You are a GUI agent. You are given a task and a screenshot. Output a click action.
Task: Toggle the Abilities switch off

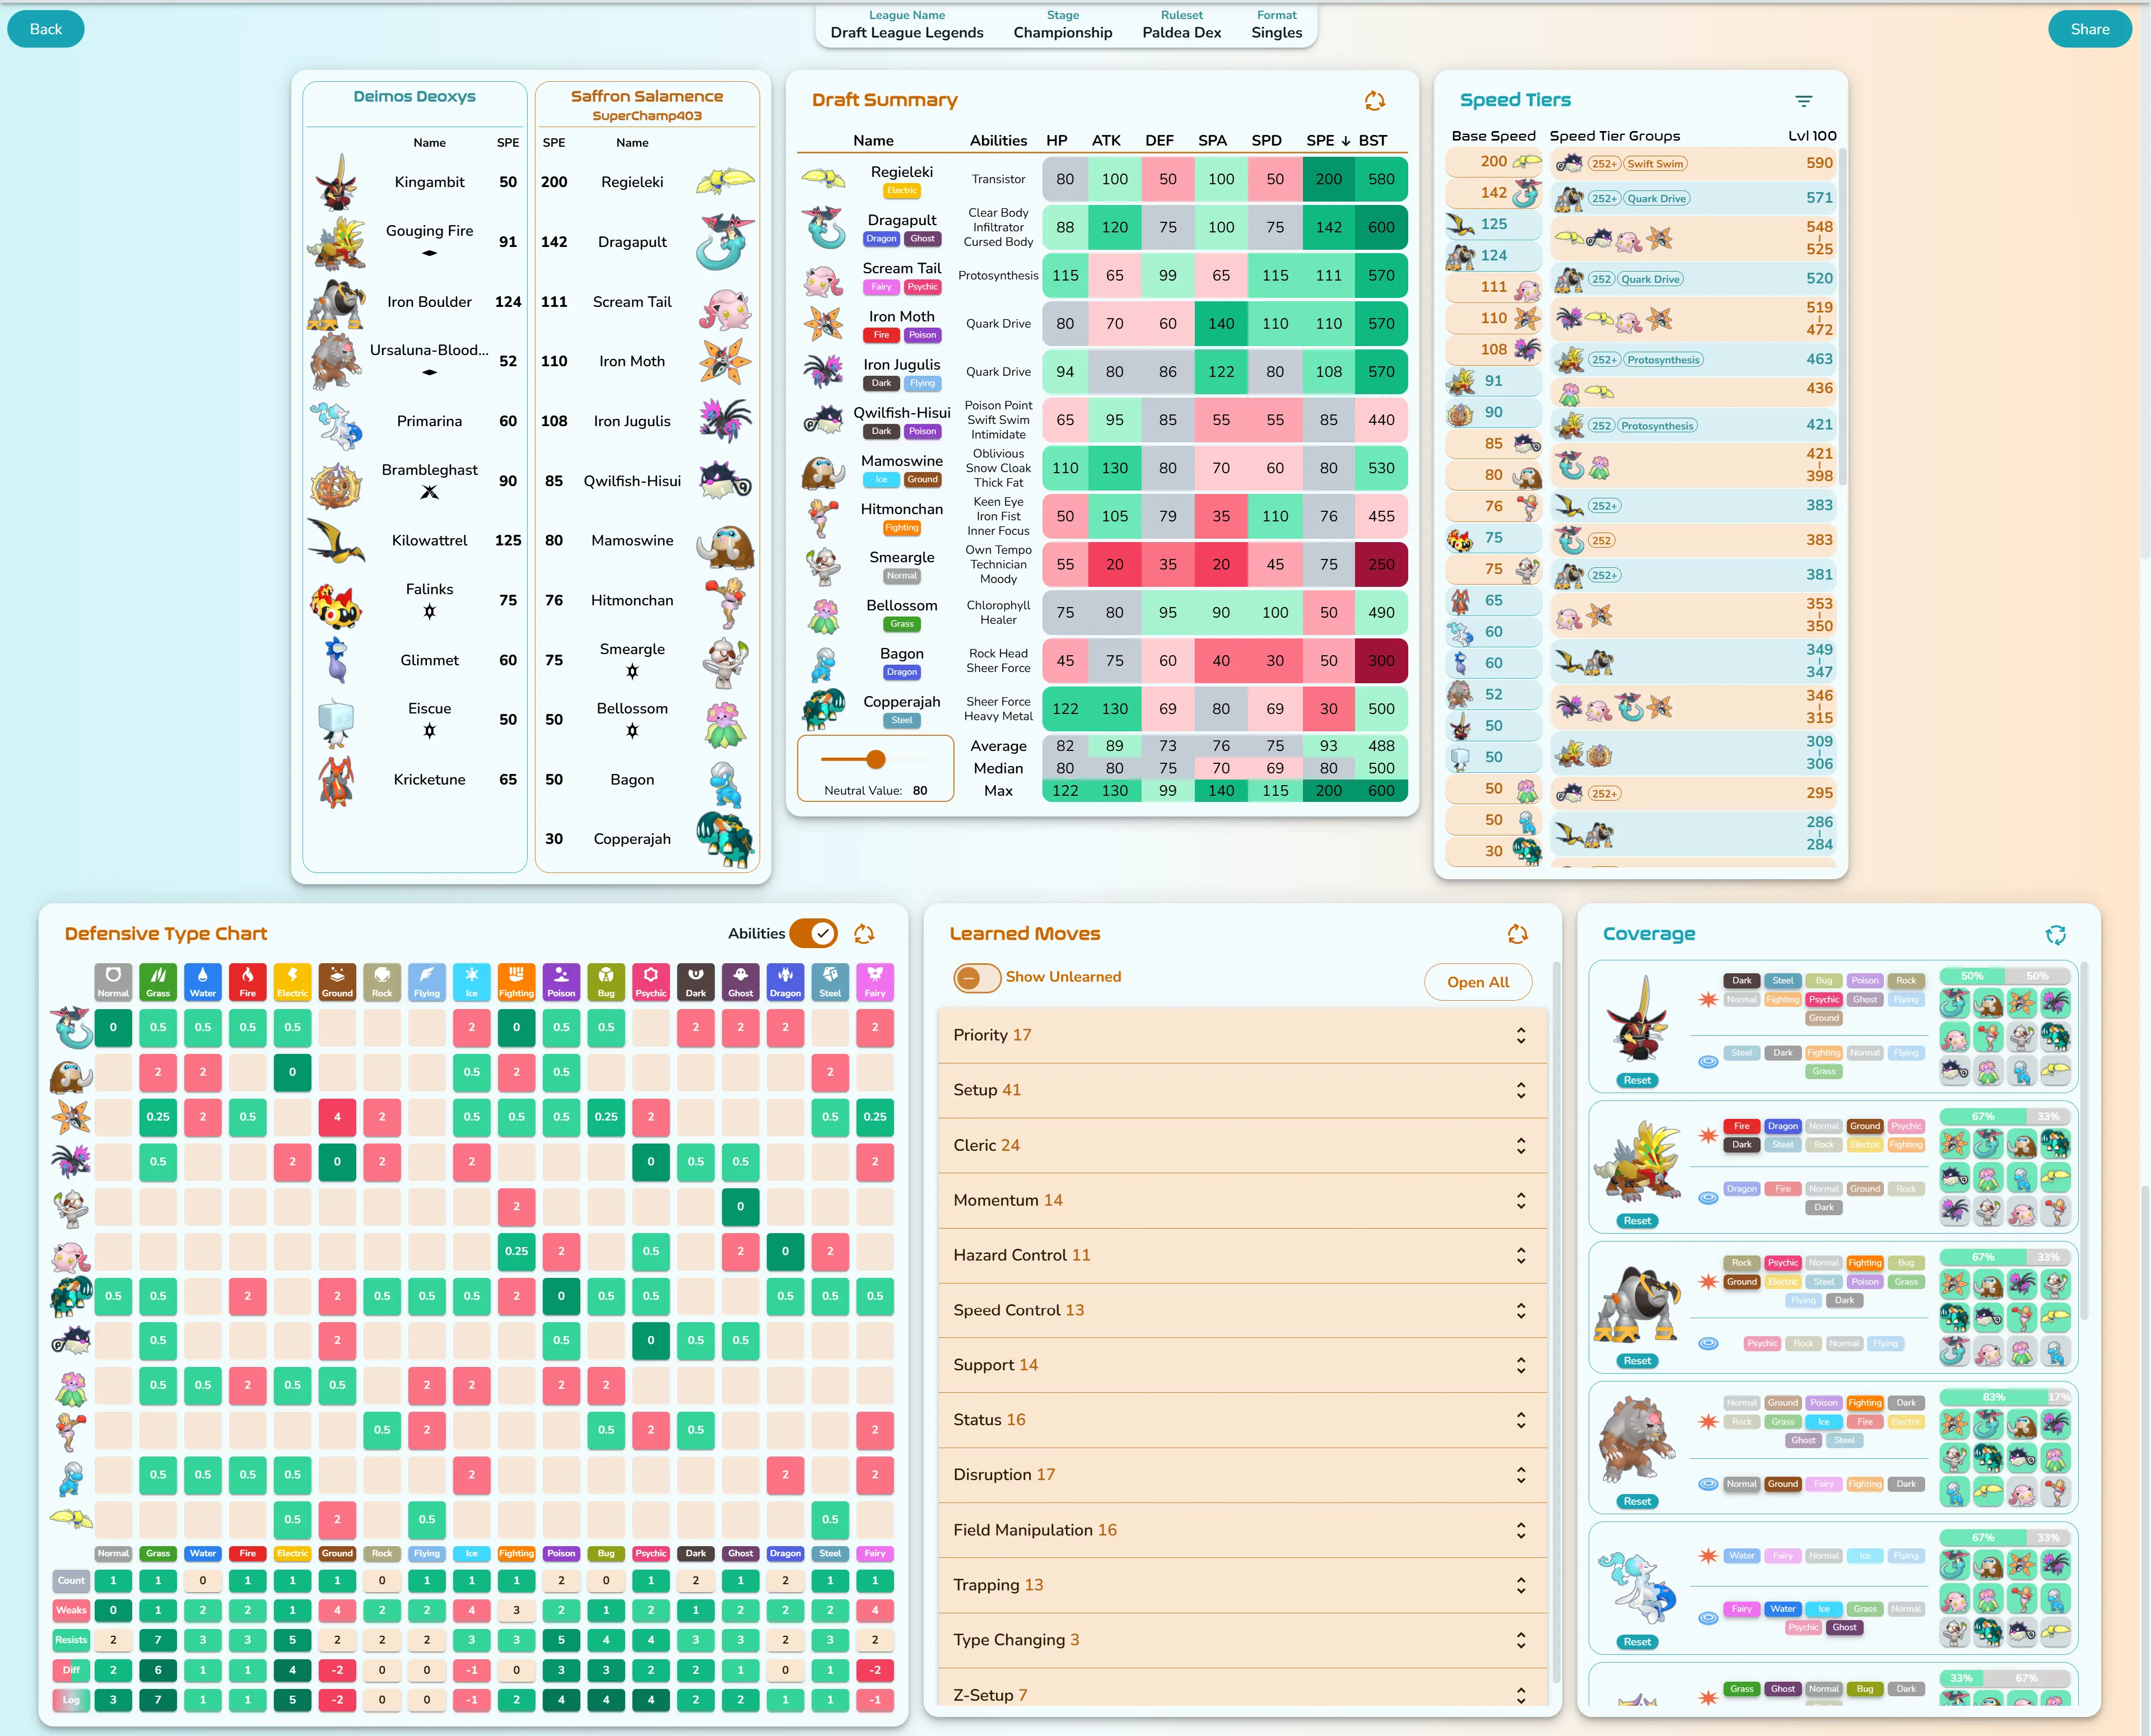coord(813,934)
